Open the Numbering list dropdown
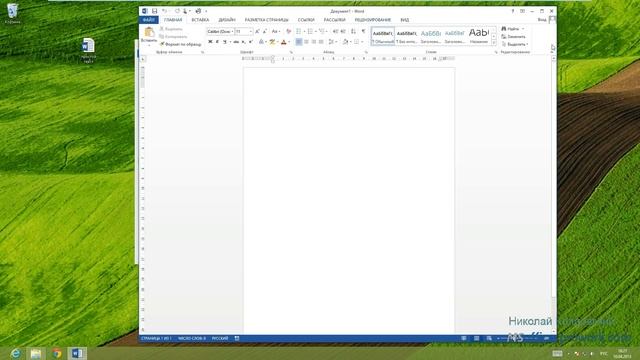This screenshot has height=360, width=640. (316, 31)
